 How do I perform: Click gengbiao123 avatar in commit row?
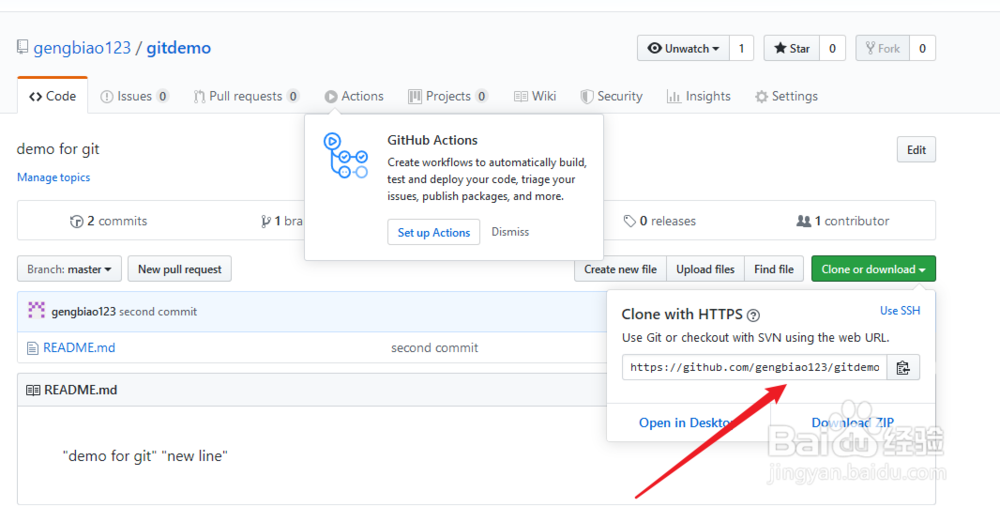(36, 311)
